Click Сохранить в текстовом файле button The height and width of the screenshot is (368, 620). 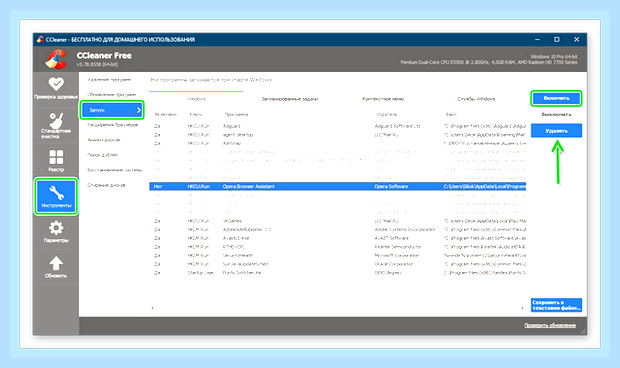[556, 305]
